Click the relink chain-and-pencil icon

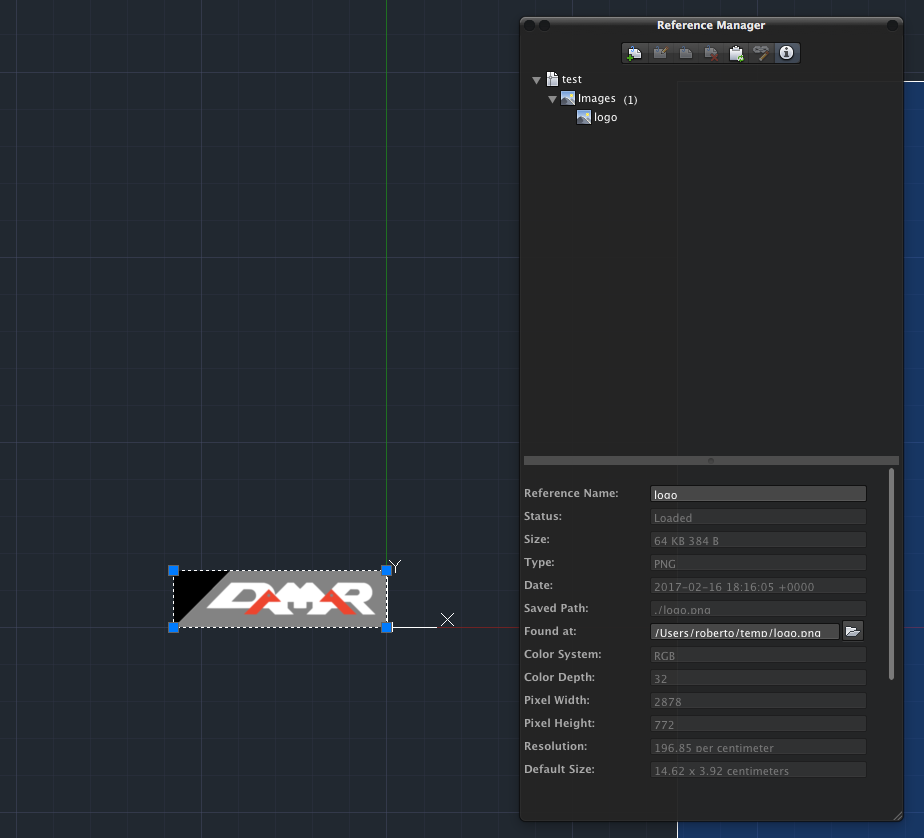(x=761, y=53)
